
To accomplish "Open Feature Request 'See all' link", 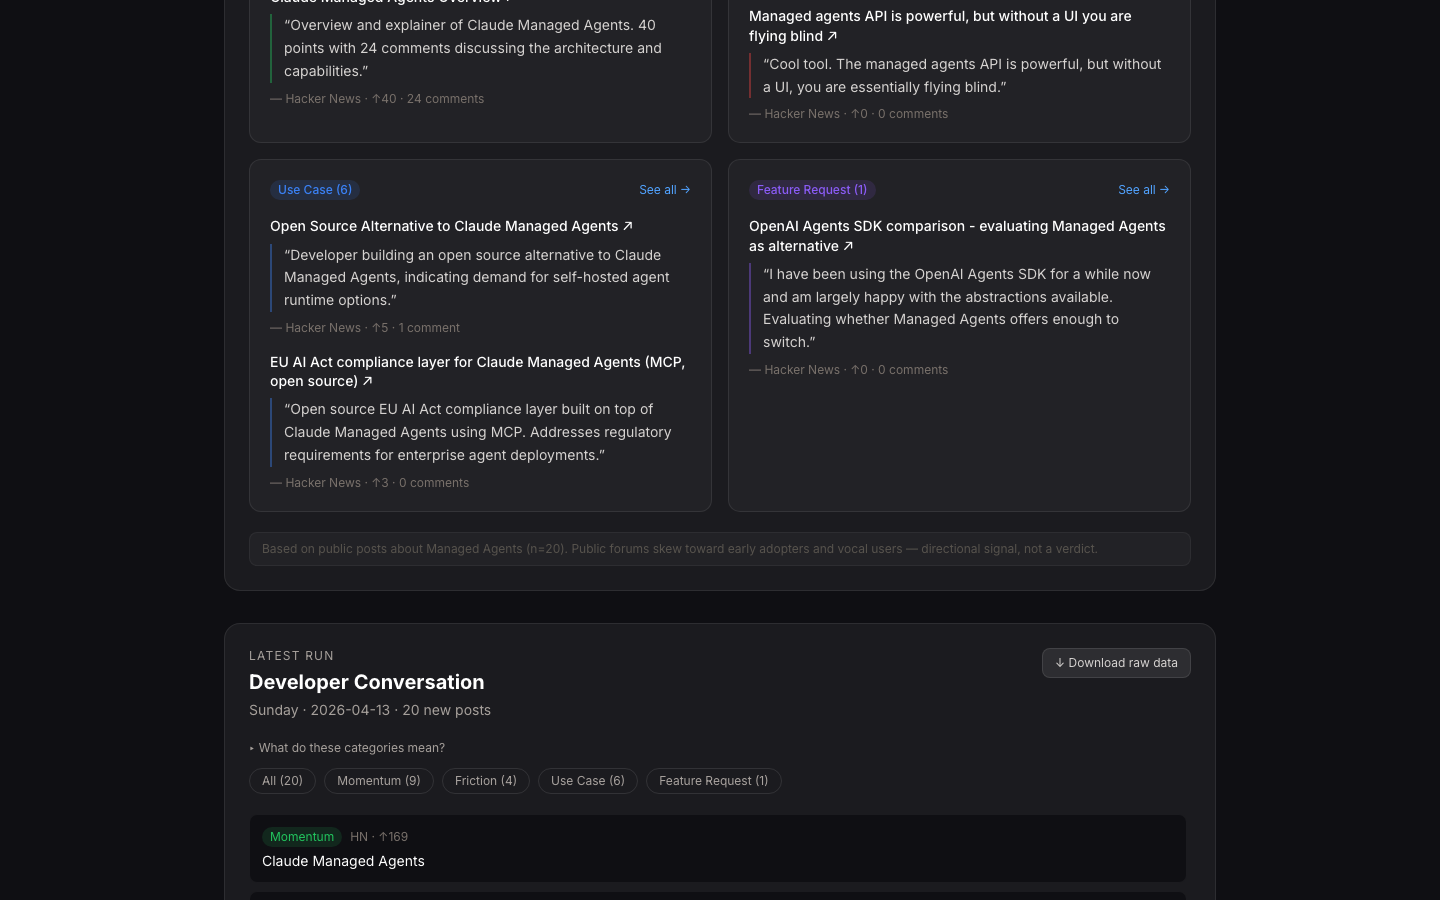I will tap(1143, 190).
